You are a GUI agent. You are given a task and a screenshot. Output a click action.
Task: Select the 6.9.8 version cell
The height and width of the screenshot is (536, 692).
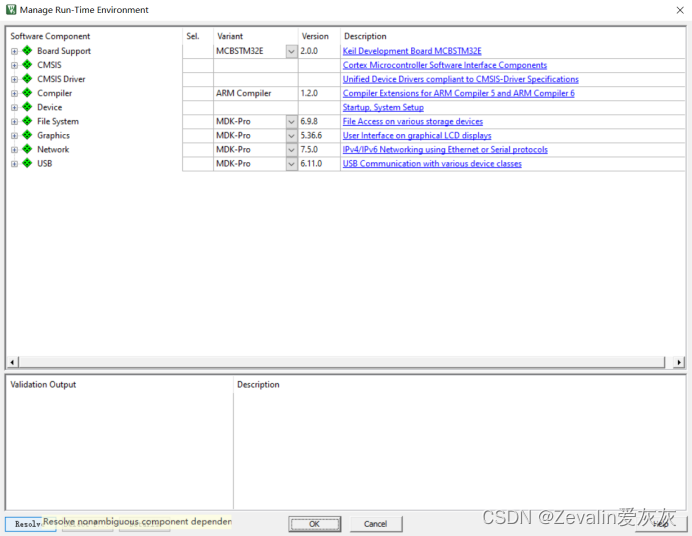(x=319, y=121)
